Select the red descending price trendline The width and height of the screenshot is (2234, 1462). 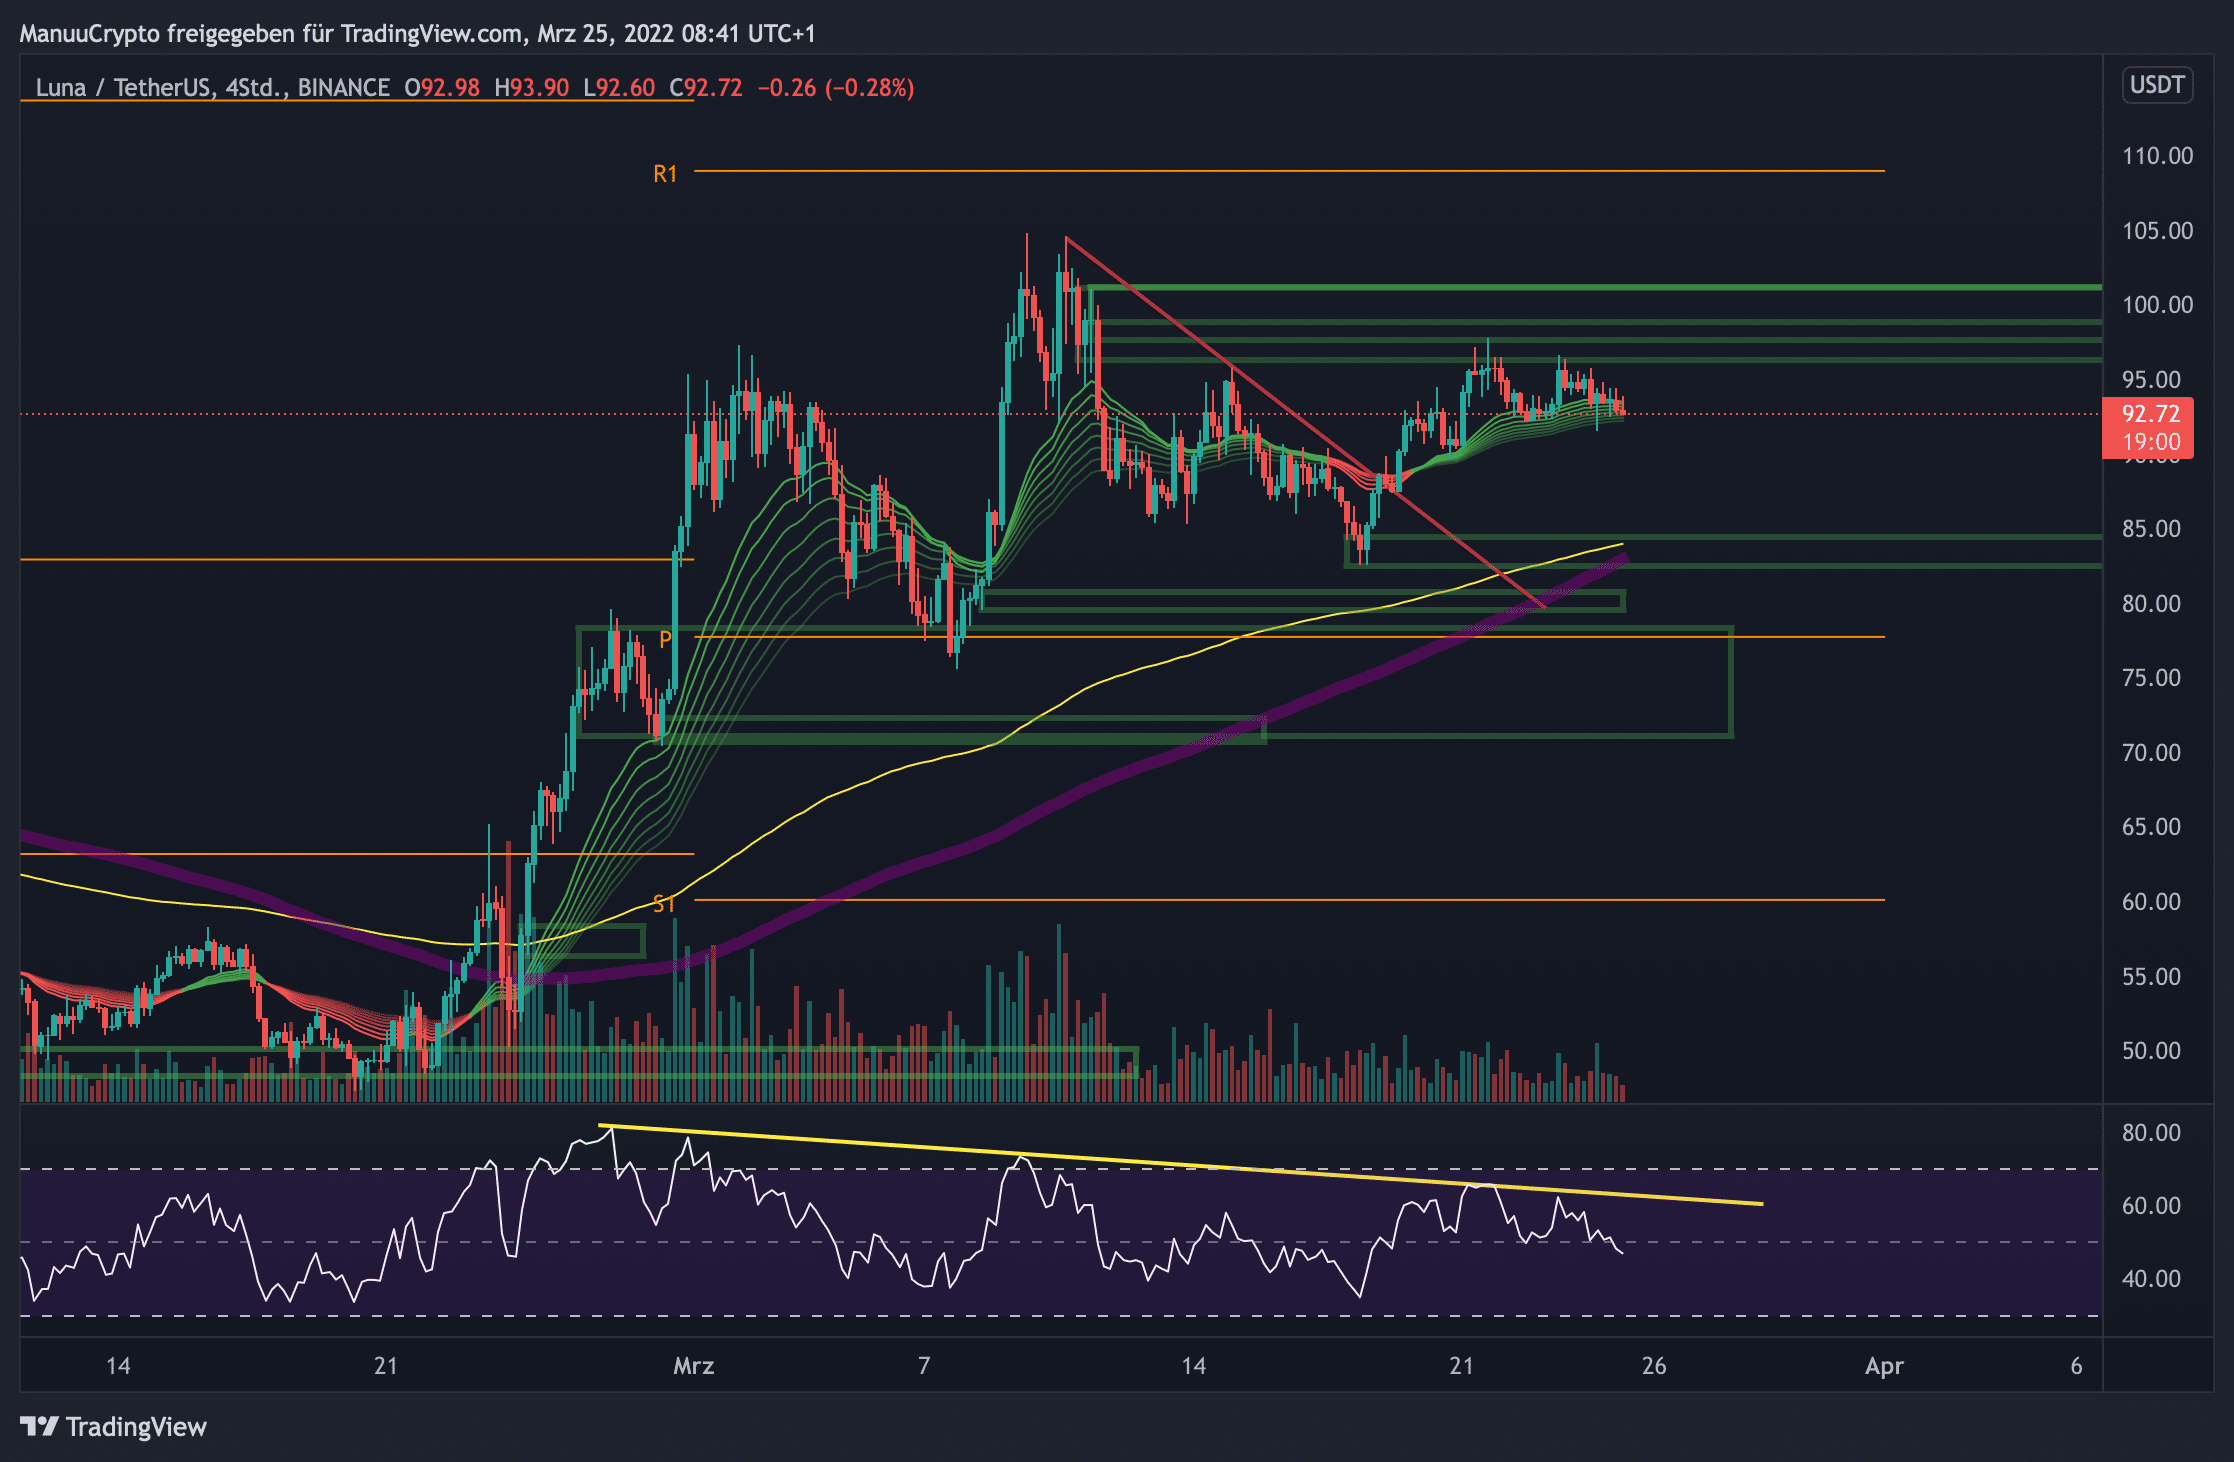point(1305,423)
